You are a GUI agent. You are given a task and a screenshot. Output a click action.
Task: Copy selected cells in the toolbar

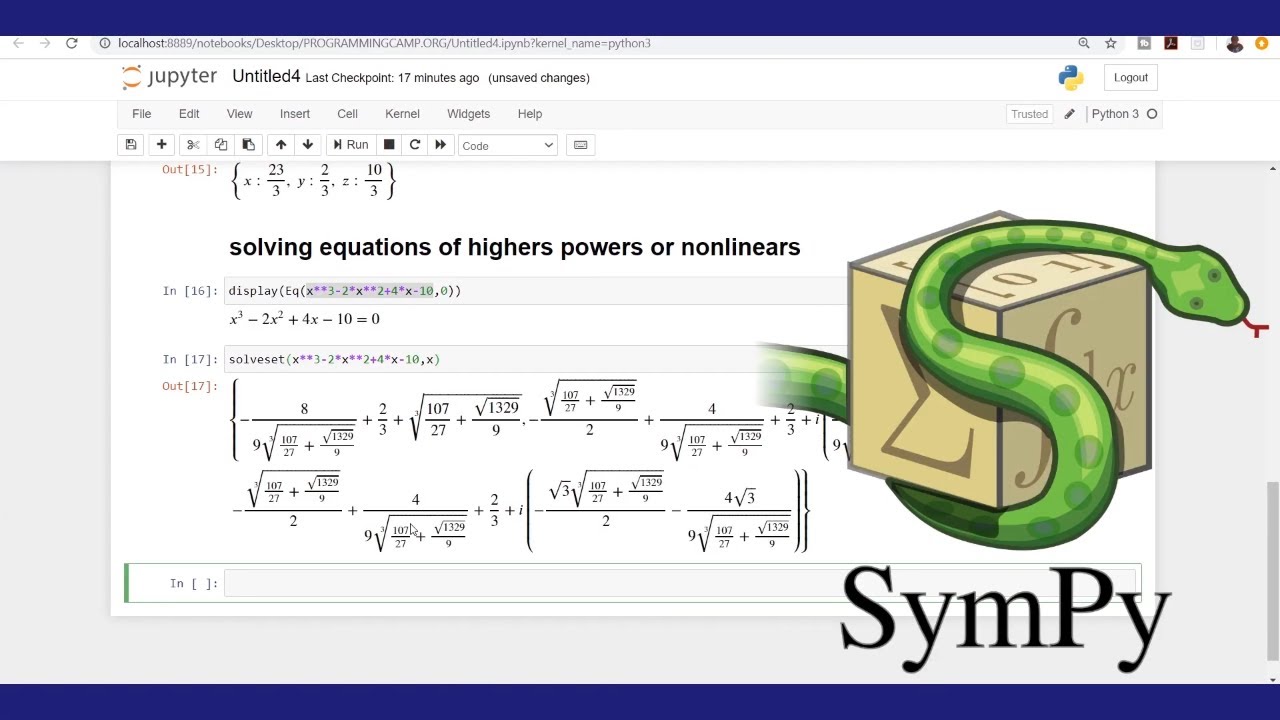point(221,145)
